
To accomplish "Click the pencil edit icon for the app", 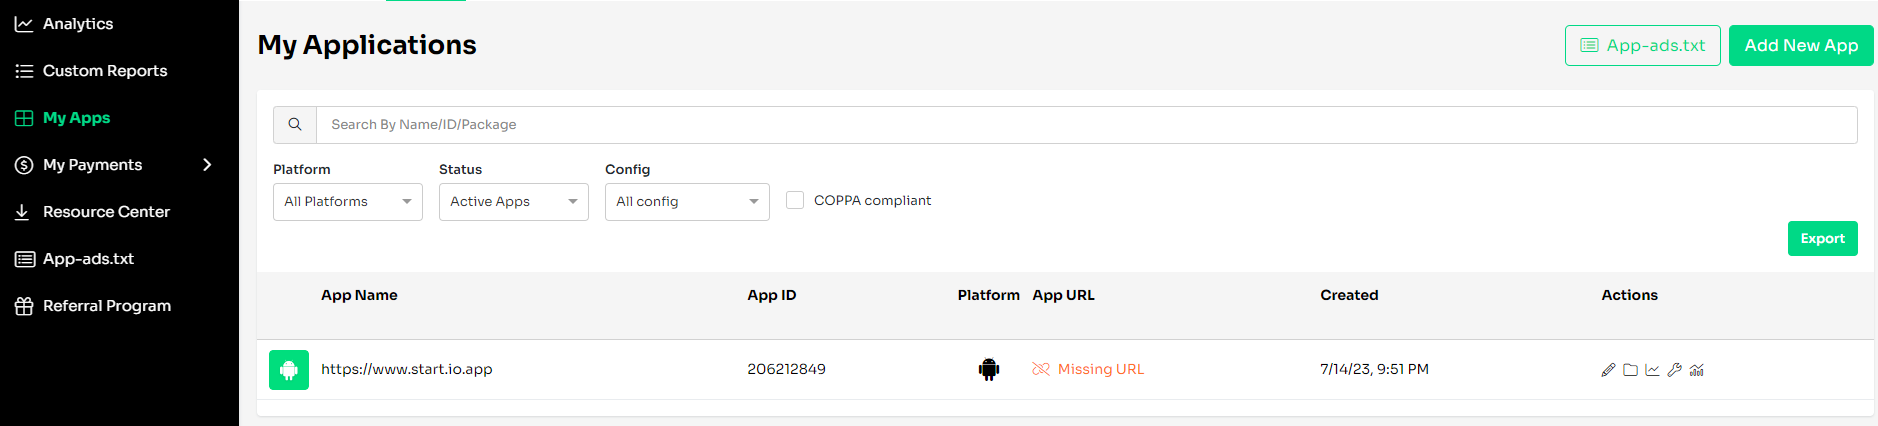I will pos(1608,370).
